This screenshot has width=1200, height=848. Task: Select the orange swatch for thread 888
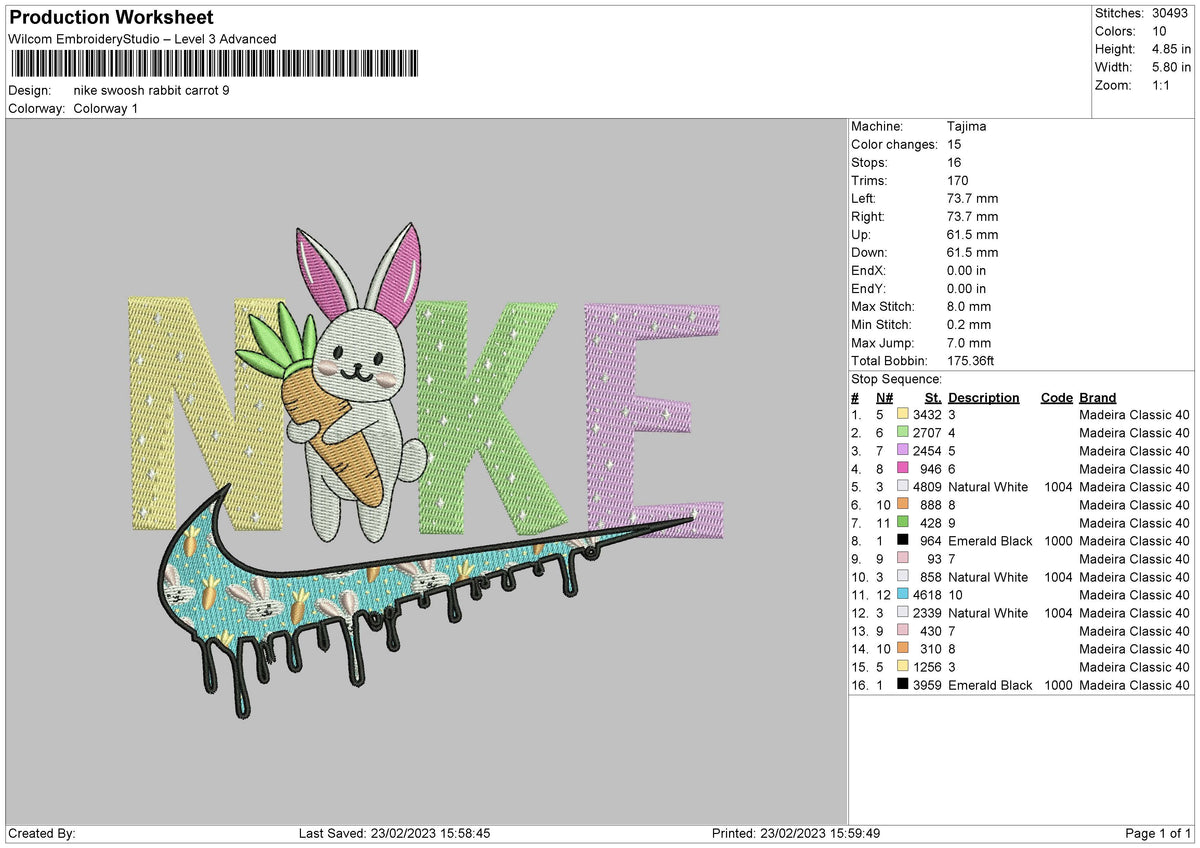(x=902, y=505)
